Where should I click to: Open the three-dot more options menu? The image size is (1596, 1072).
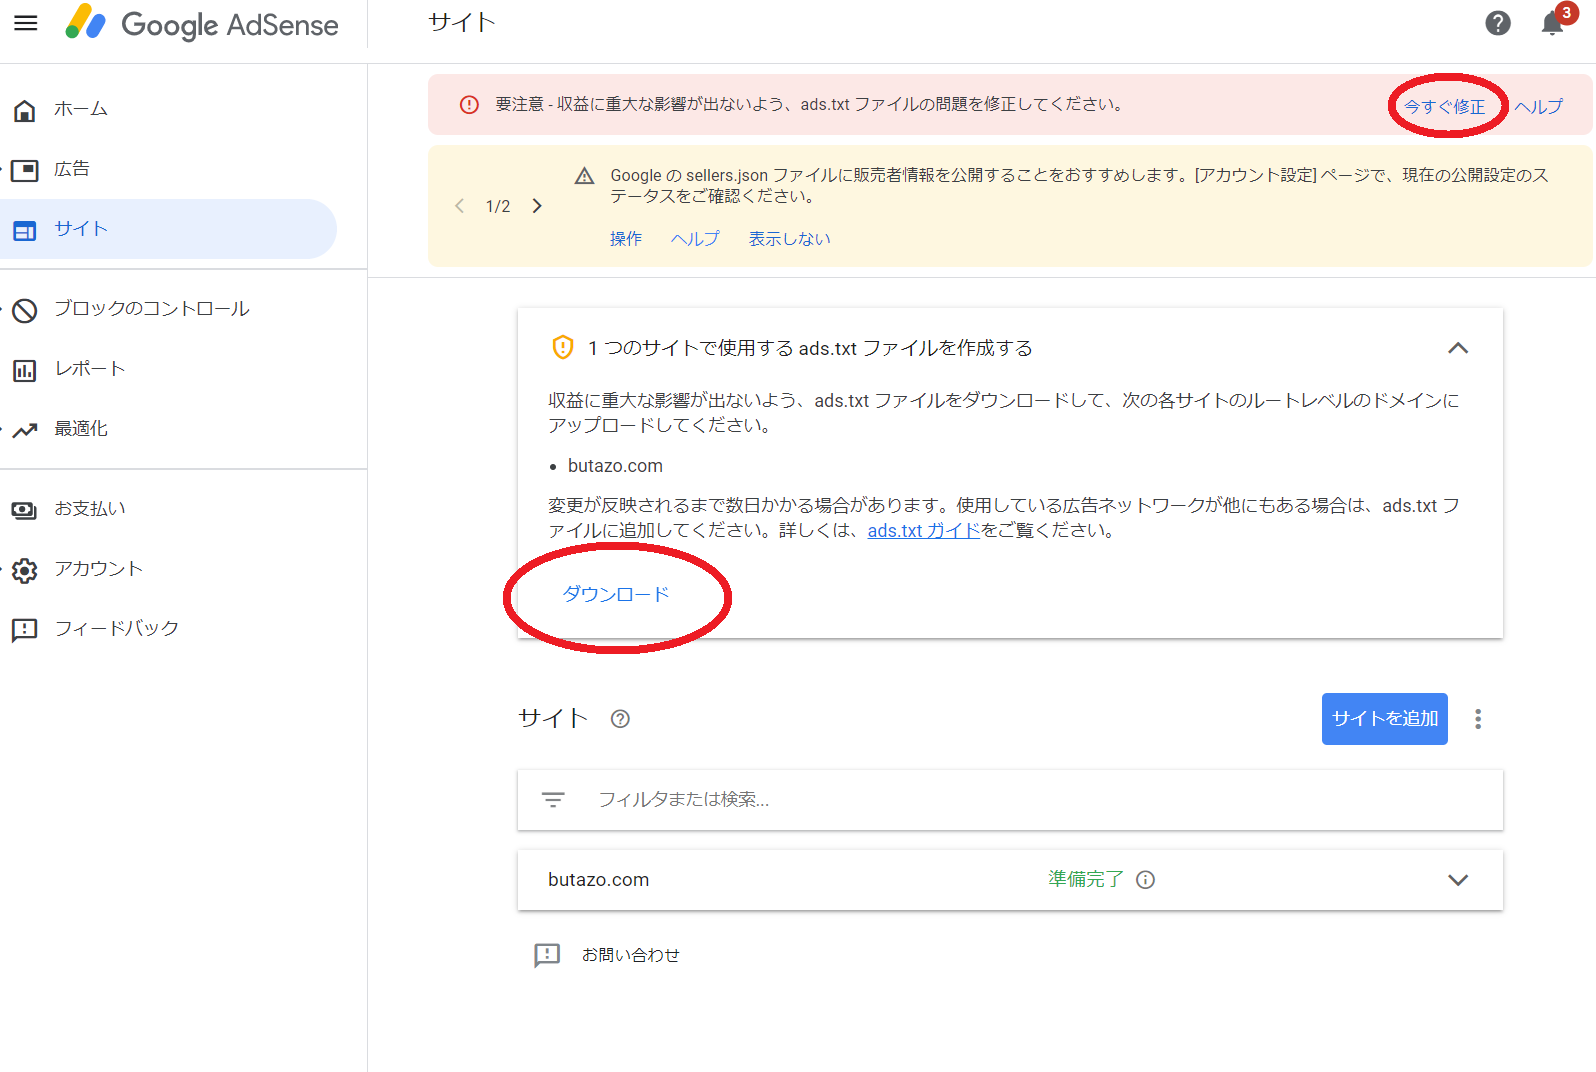[1477, 719]
